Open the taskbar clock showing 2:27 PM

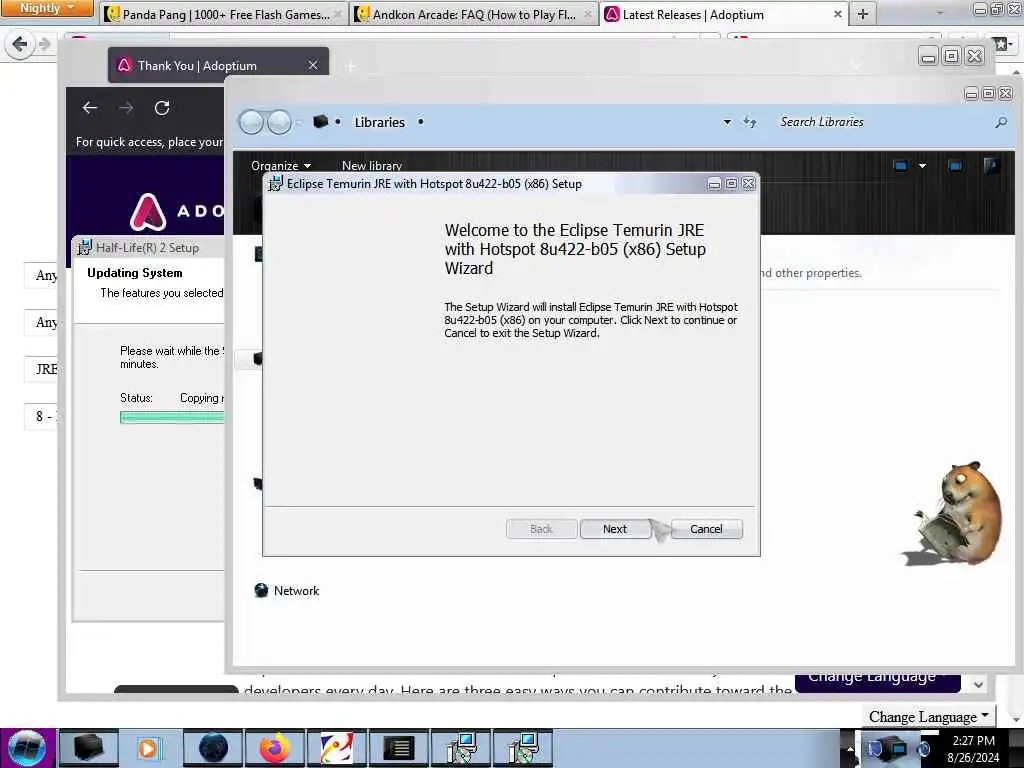pos(973,749)
